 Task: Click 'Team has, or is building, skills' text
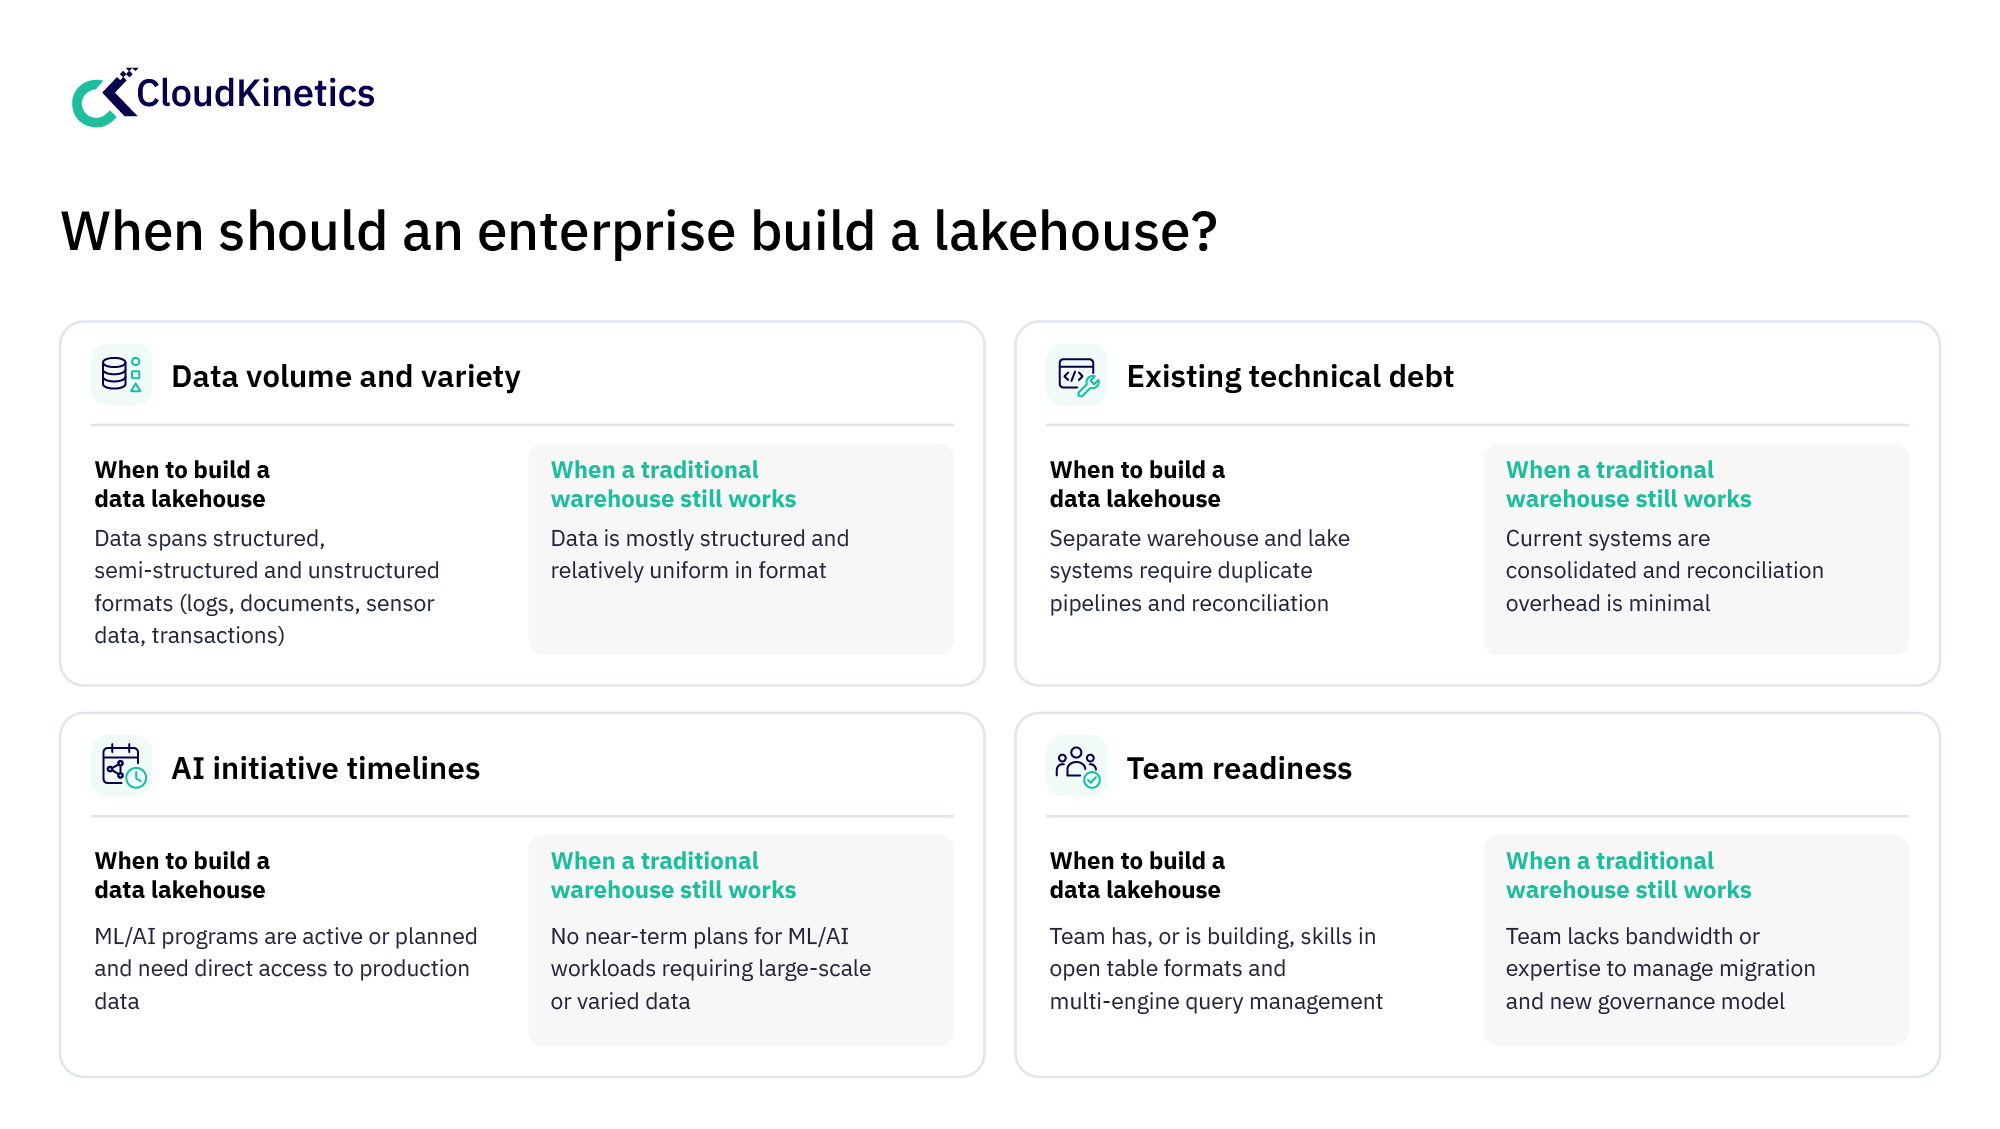coord(1216,968)
